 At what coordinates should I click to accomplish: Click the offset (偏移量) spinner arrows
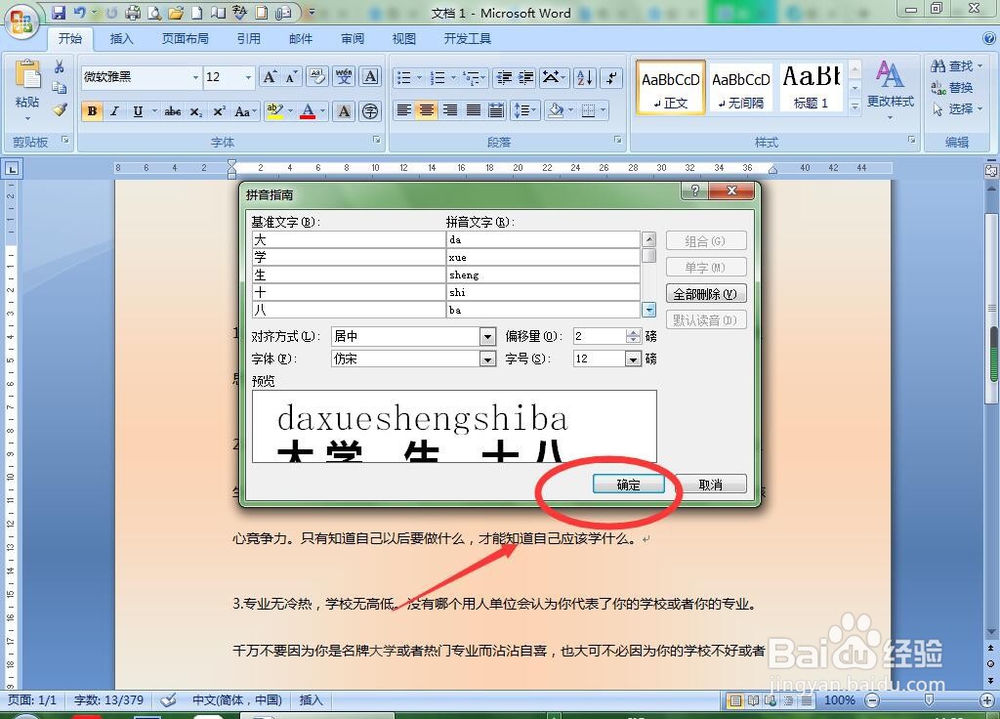633,336
